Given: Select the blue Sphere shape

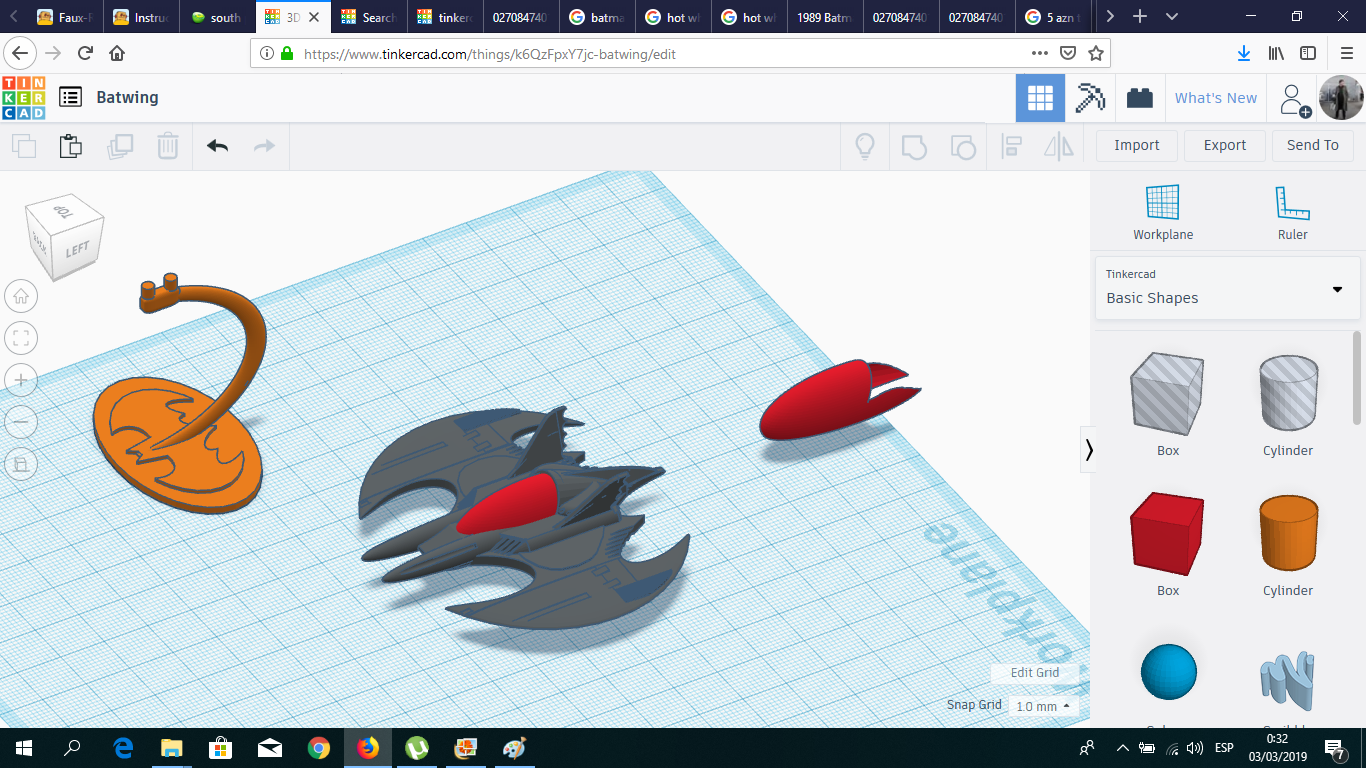Looking at the screenshot, I should click(1168, 672).
